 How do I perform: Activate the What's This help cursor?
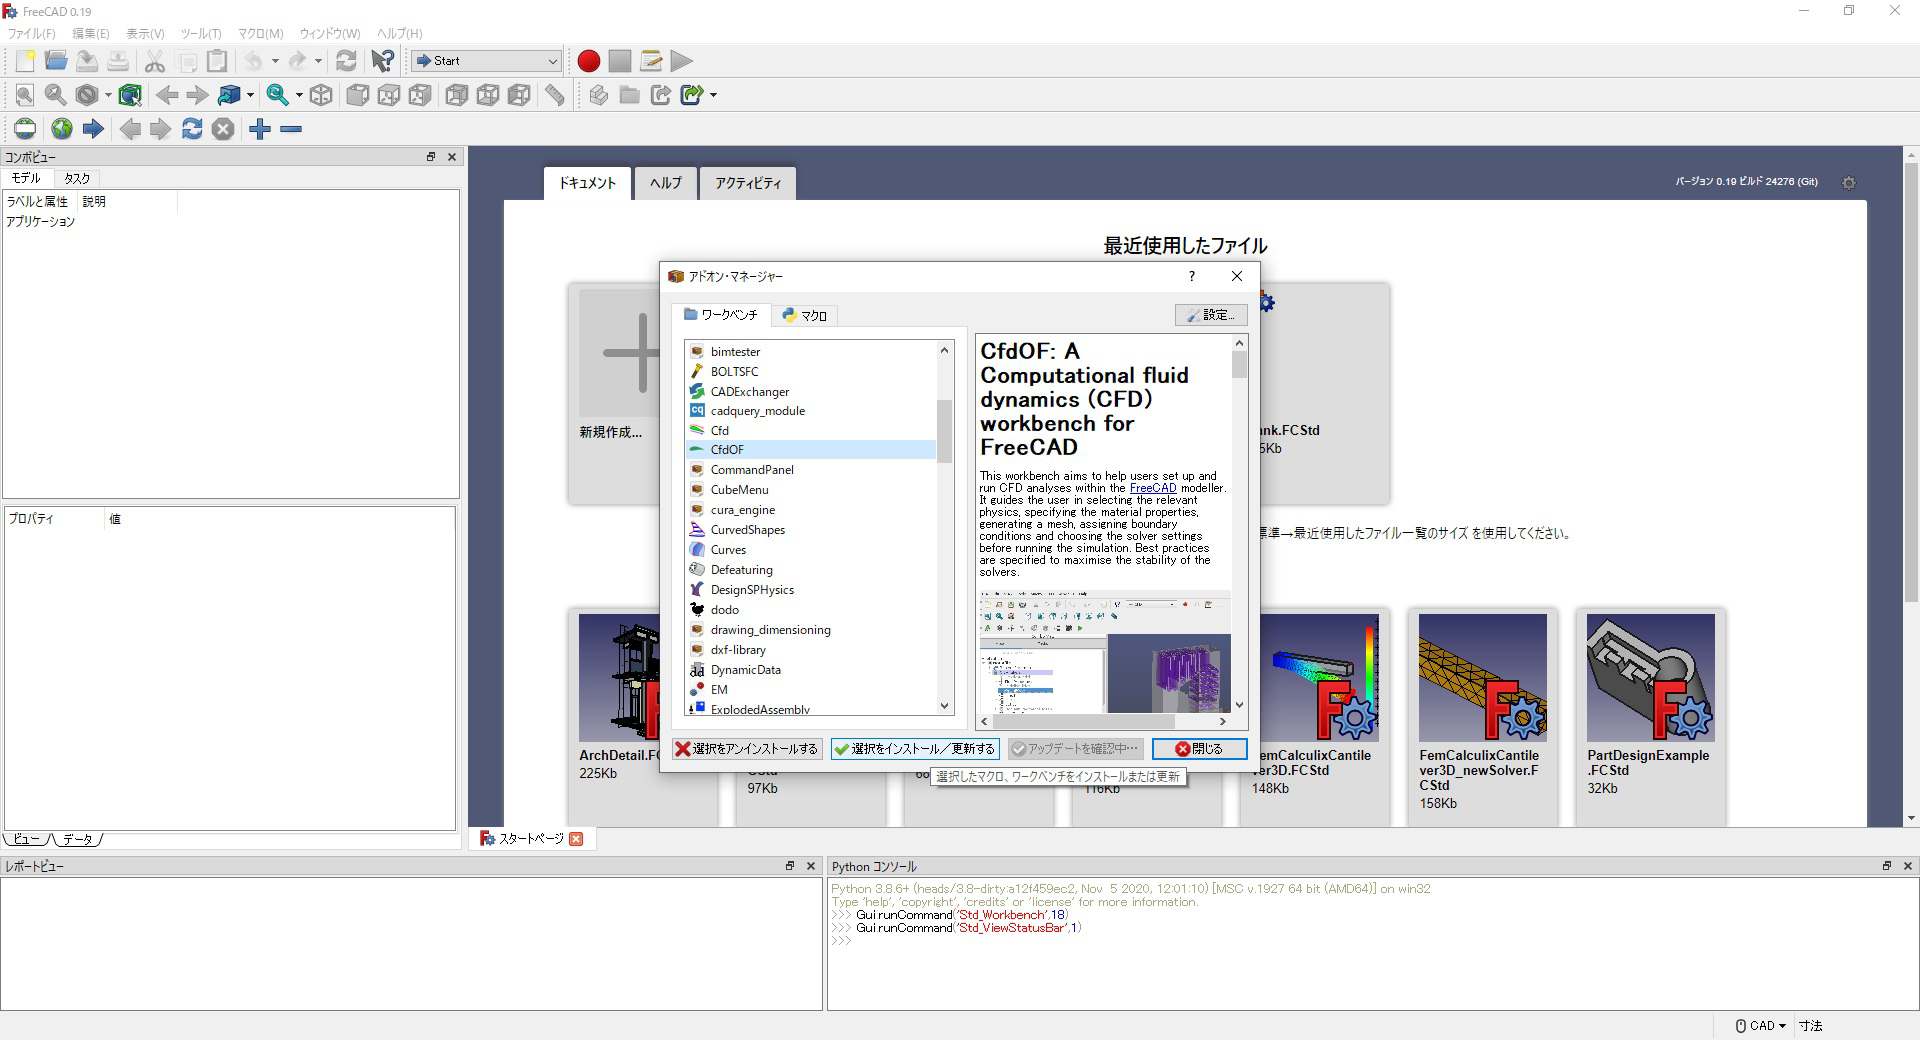pos(381,61)
